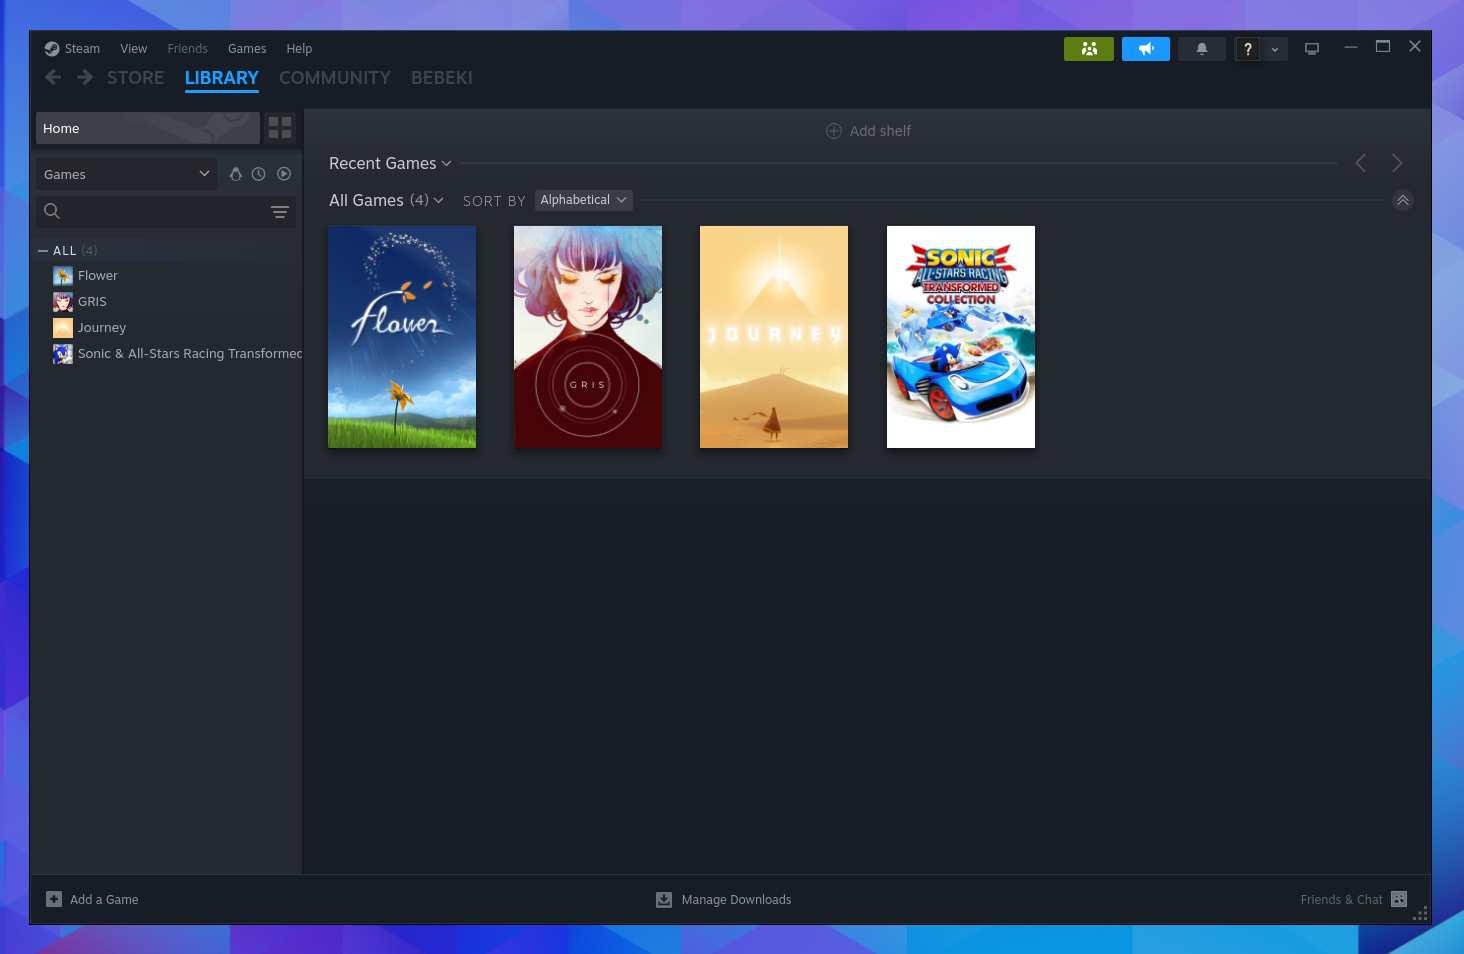Click the Steam logo in the menu bar
Screen dimensions: 1464x954
[52, 48]
